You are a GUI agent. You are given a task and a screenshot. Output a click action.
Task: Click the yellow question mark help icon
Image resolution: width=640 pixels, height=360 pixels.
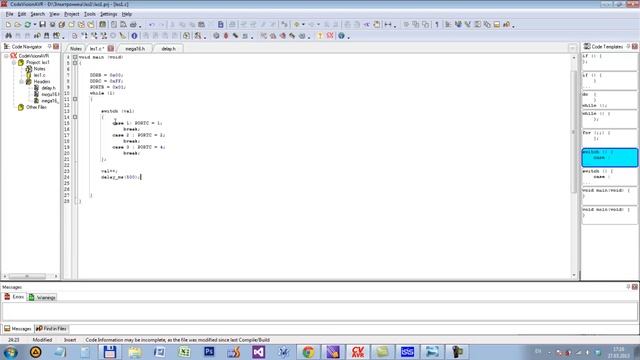(320, 36)
